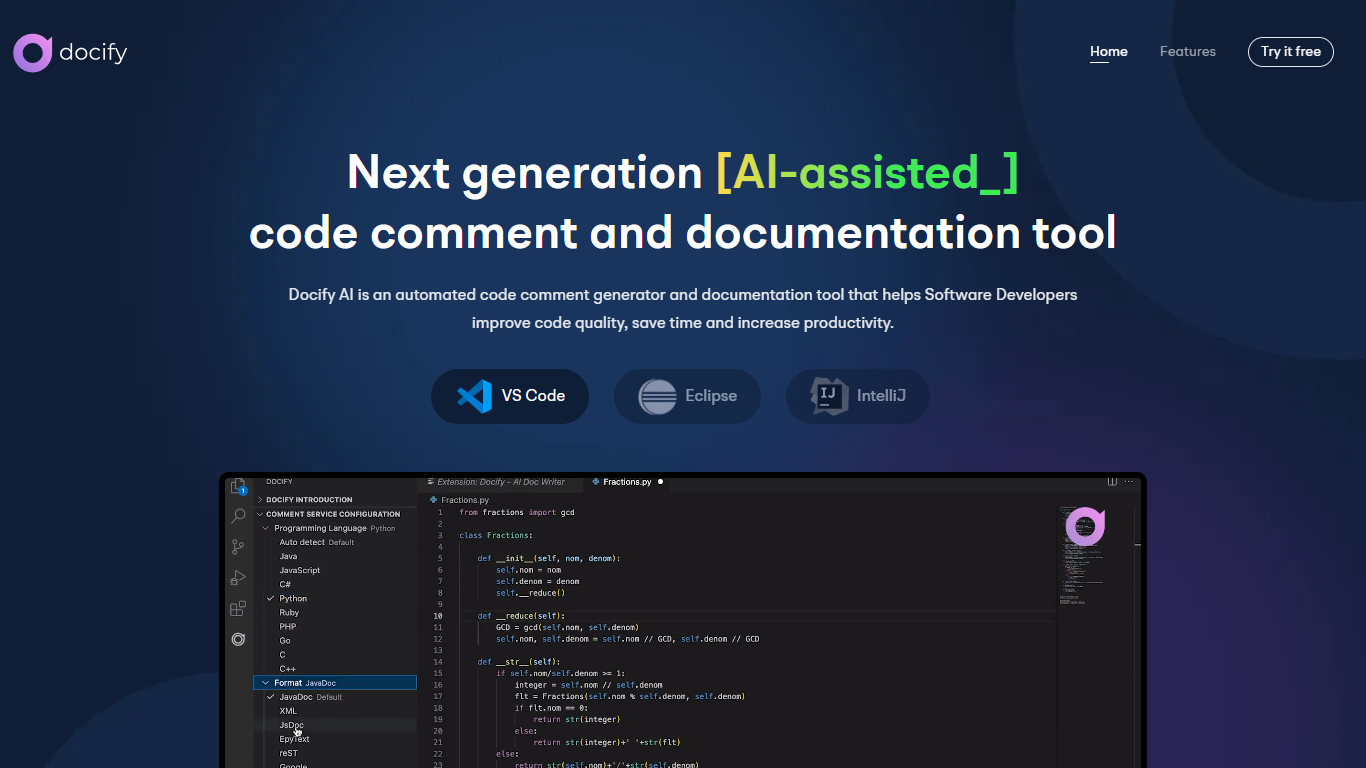Click 'from fractions import gcd' code line
The image size is (1366, 768).
pyautogui.click(x=517, y=512)
